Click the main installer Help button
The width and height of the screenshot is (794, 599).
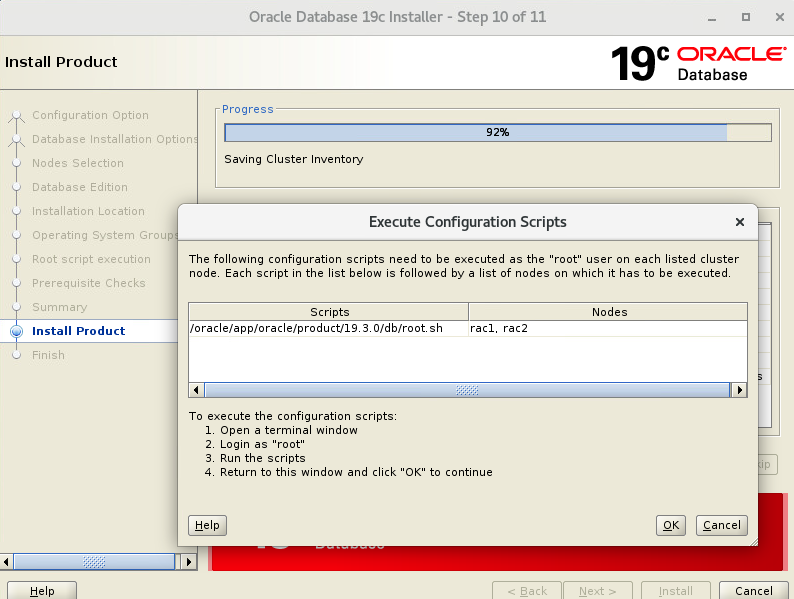pyautogui.click(x=43, y=591)
